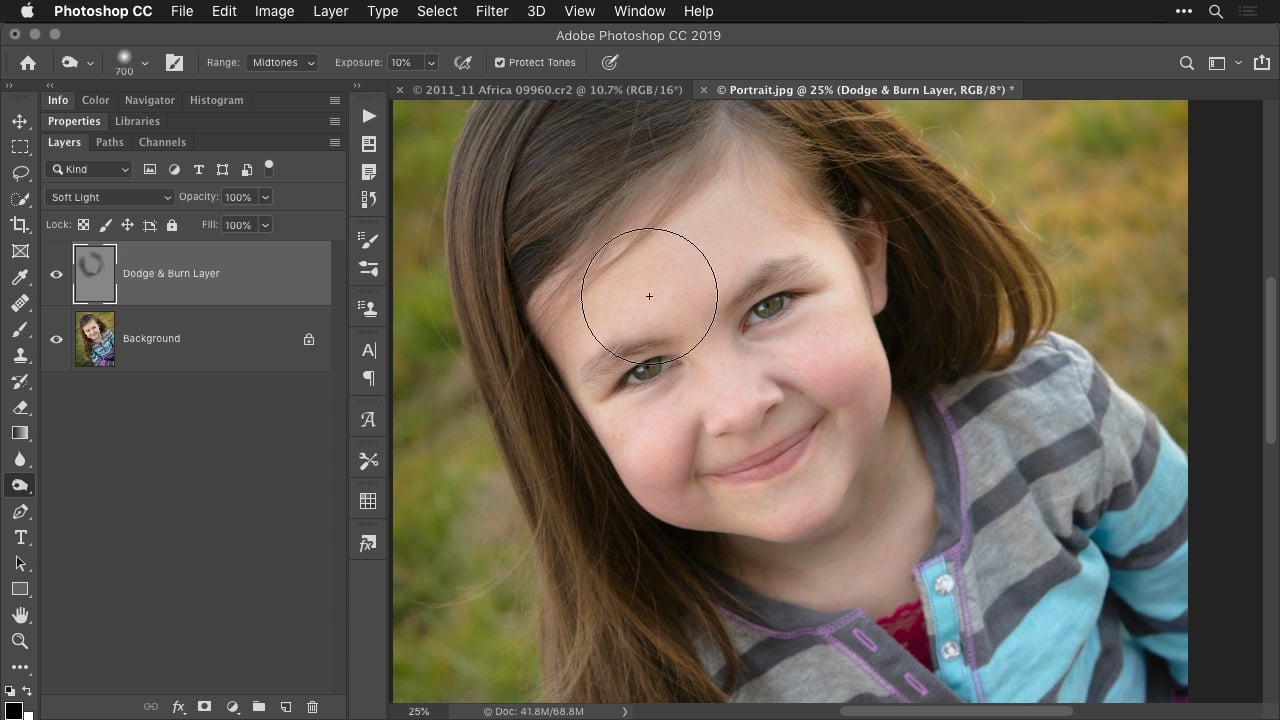1280x720 pixels.
Task: Select the Burn tool in toolbar
Action: point(20,485)
